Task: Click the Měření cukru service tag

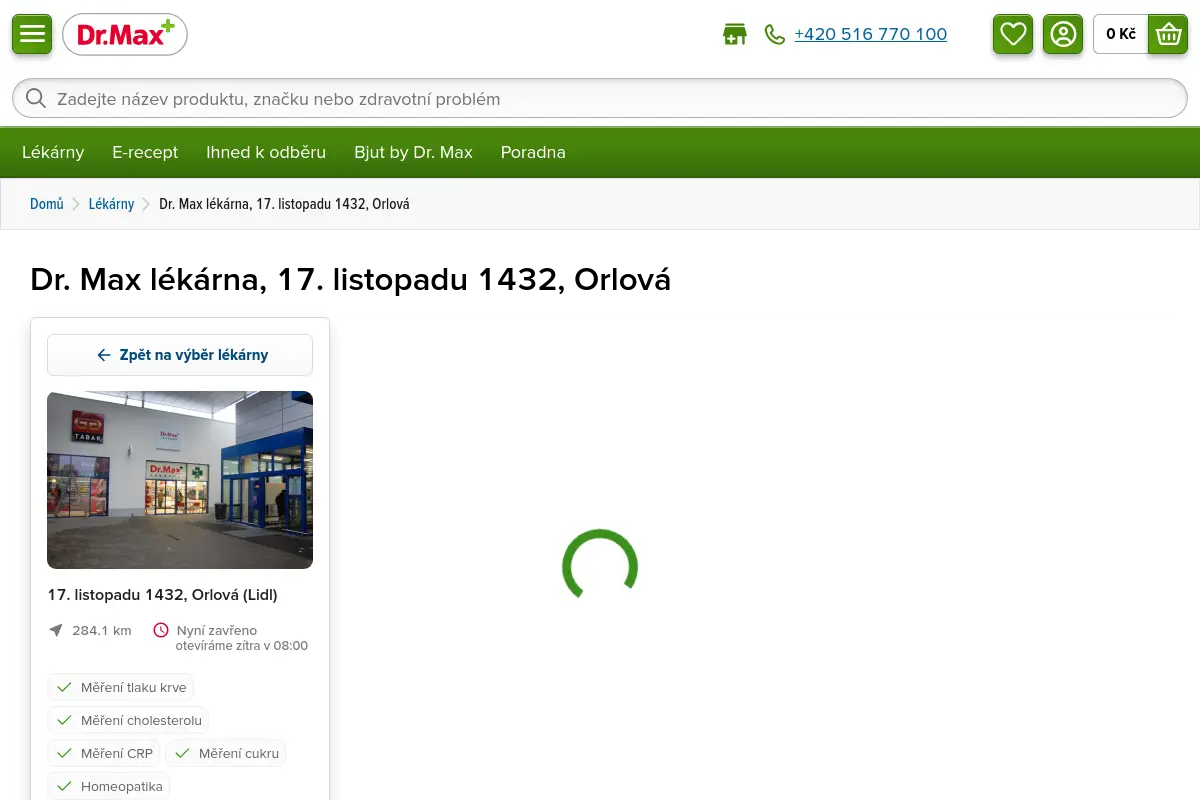Action: (x=226, y=753)
